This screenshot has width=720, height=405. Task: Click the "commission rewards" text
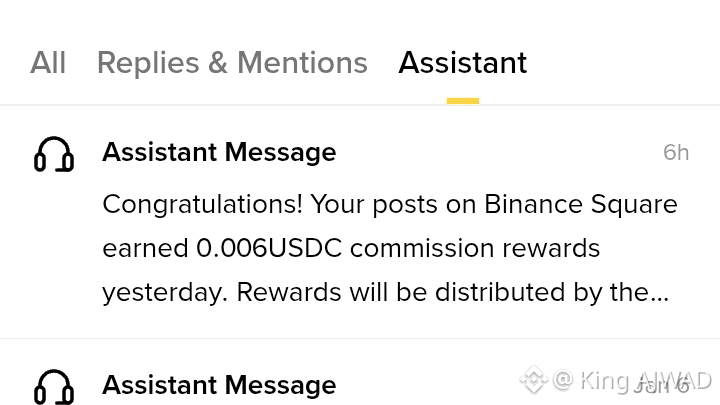click(472, 248)
